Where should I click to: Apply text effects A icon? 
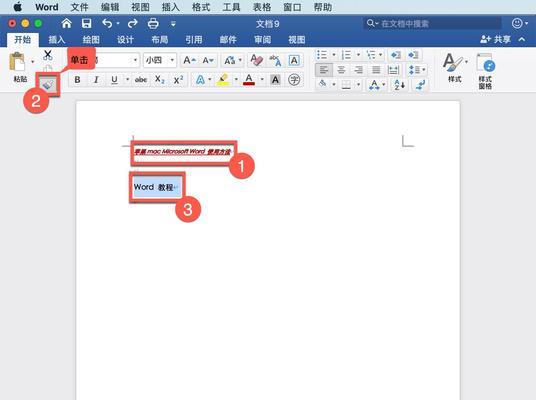click(200, 80)
